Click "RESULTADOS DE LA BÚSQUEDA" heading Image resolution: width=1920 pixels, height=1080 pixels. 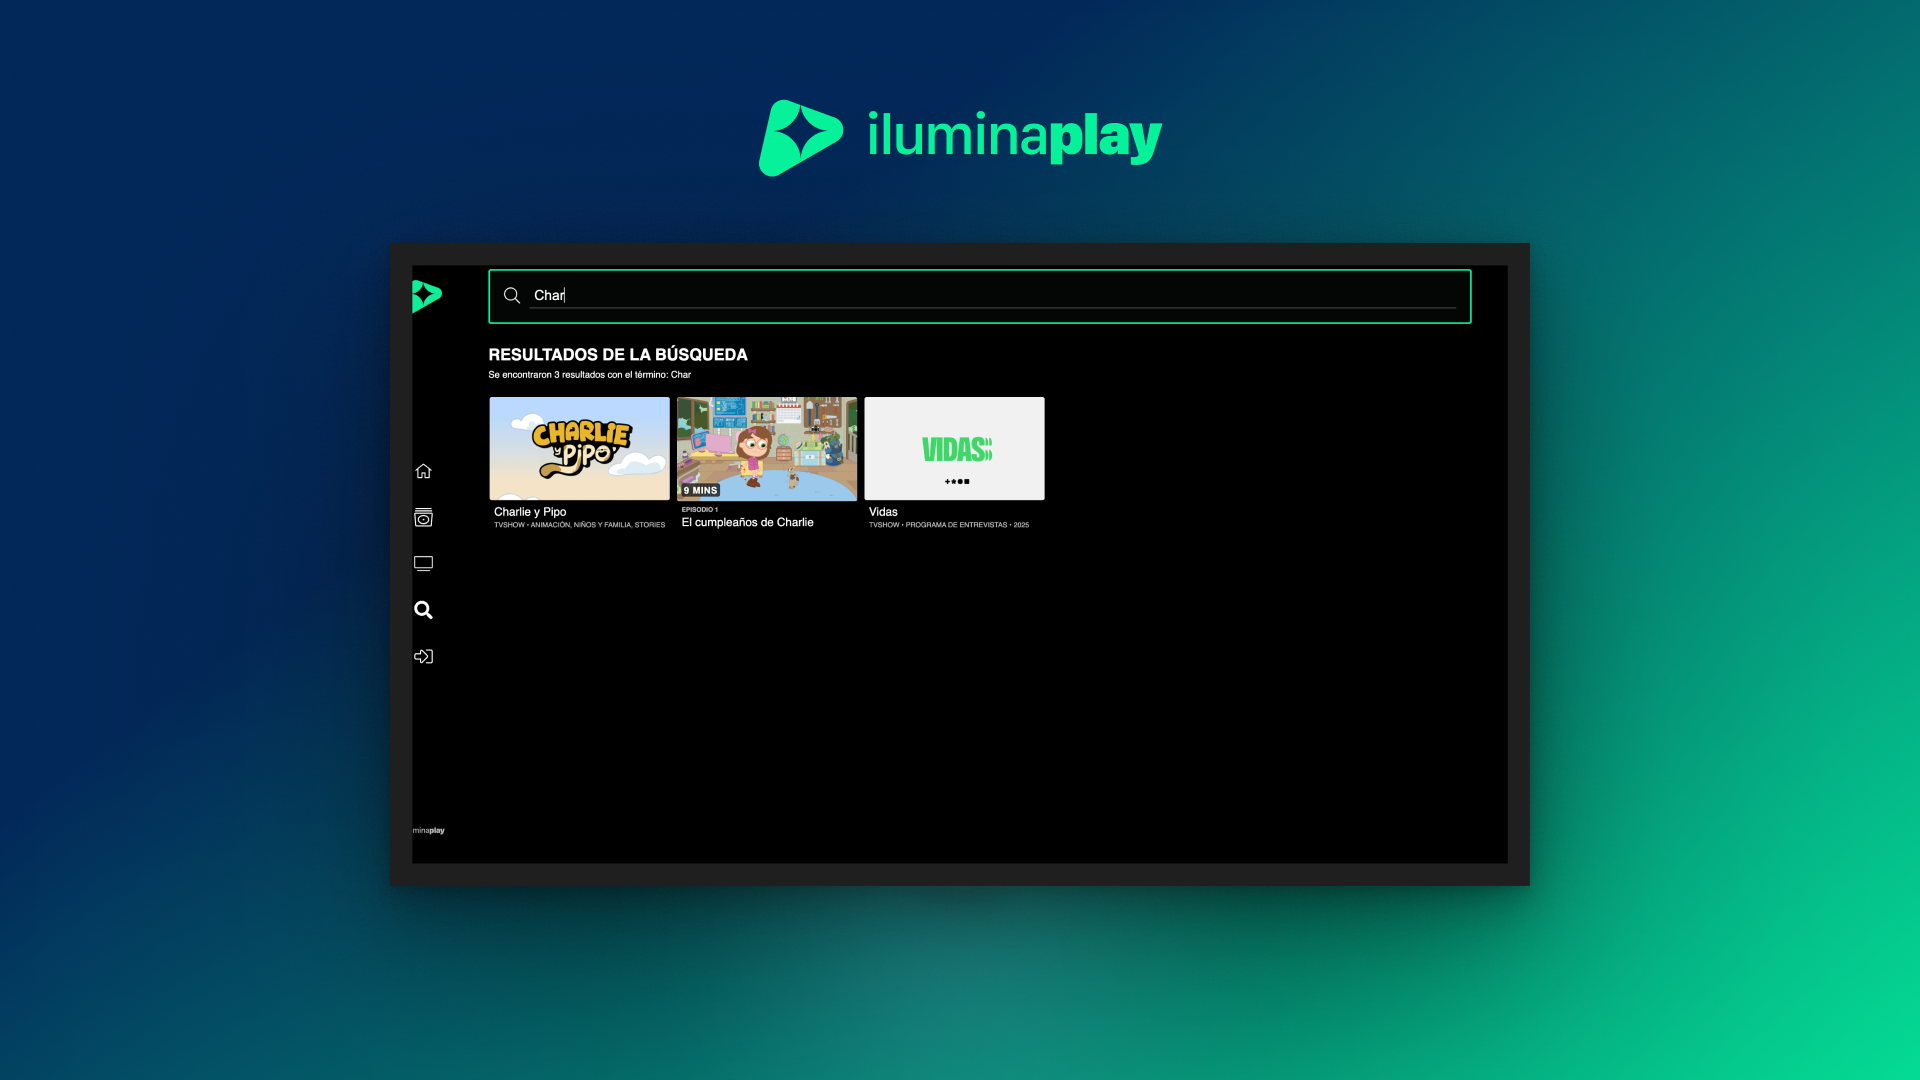point(618,355)
